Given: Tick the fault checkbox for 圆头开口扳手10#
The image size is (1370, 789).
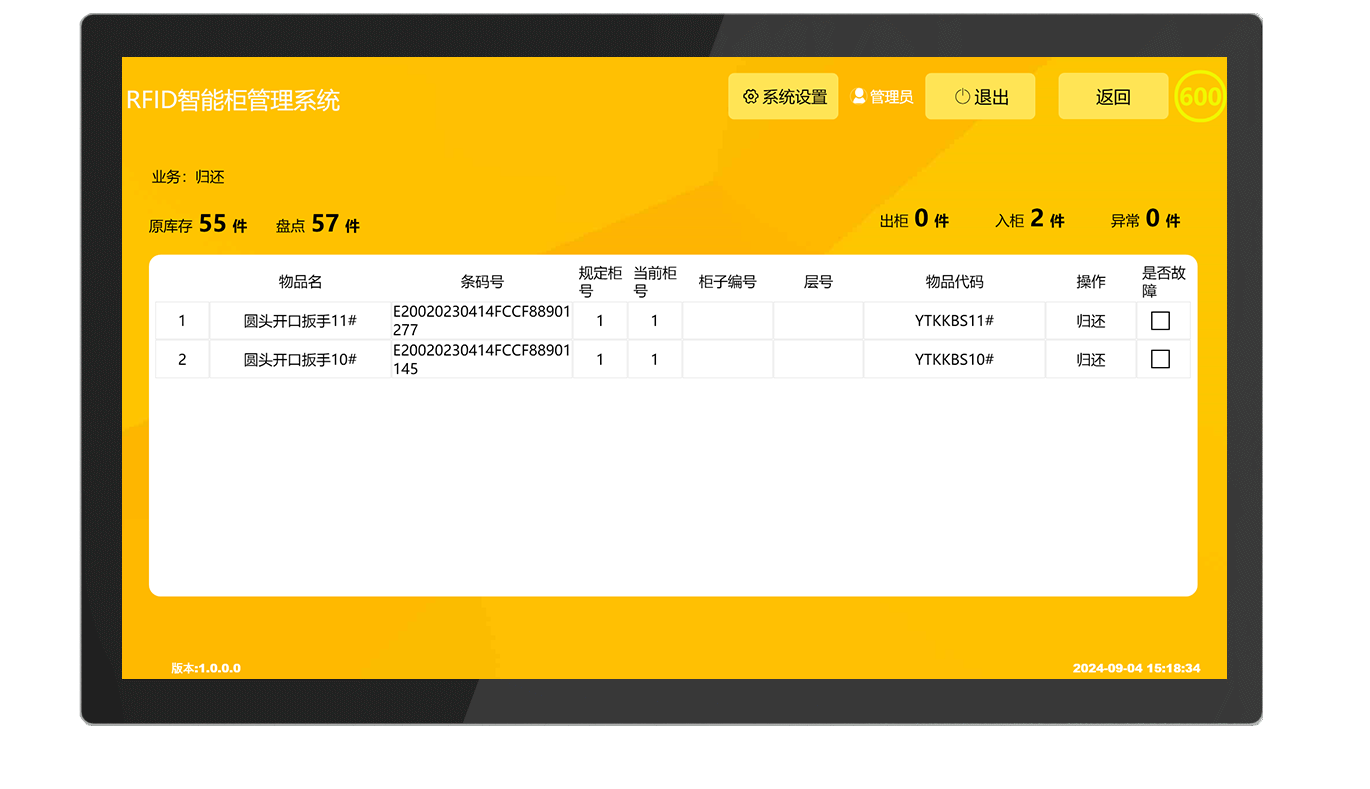Looking at the screenshot, I should 1160,359.
